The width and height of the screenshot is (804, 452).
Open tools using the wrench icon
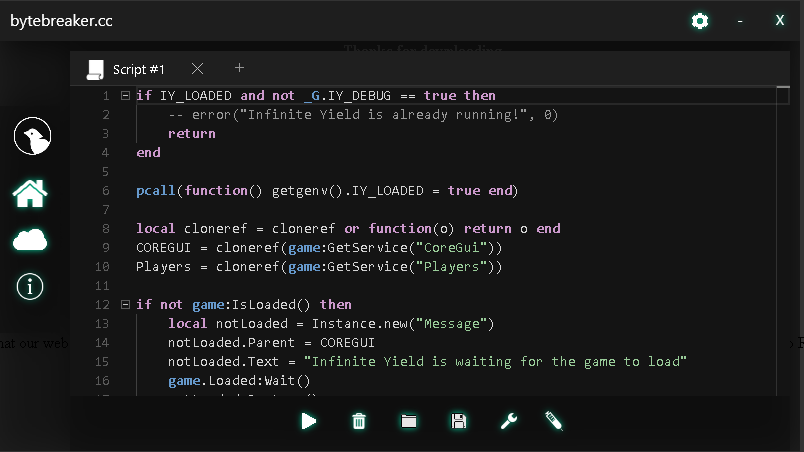click(x=509, y=421)
